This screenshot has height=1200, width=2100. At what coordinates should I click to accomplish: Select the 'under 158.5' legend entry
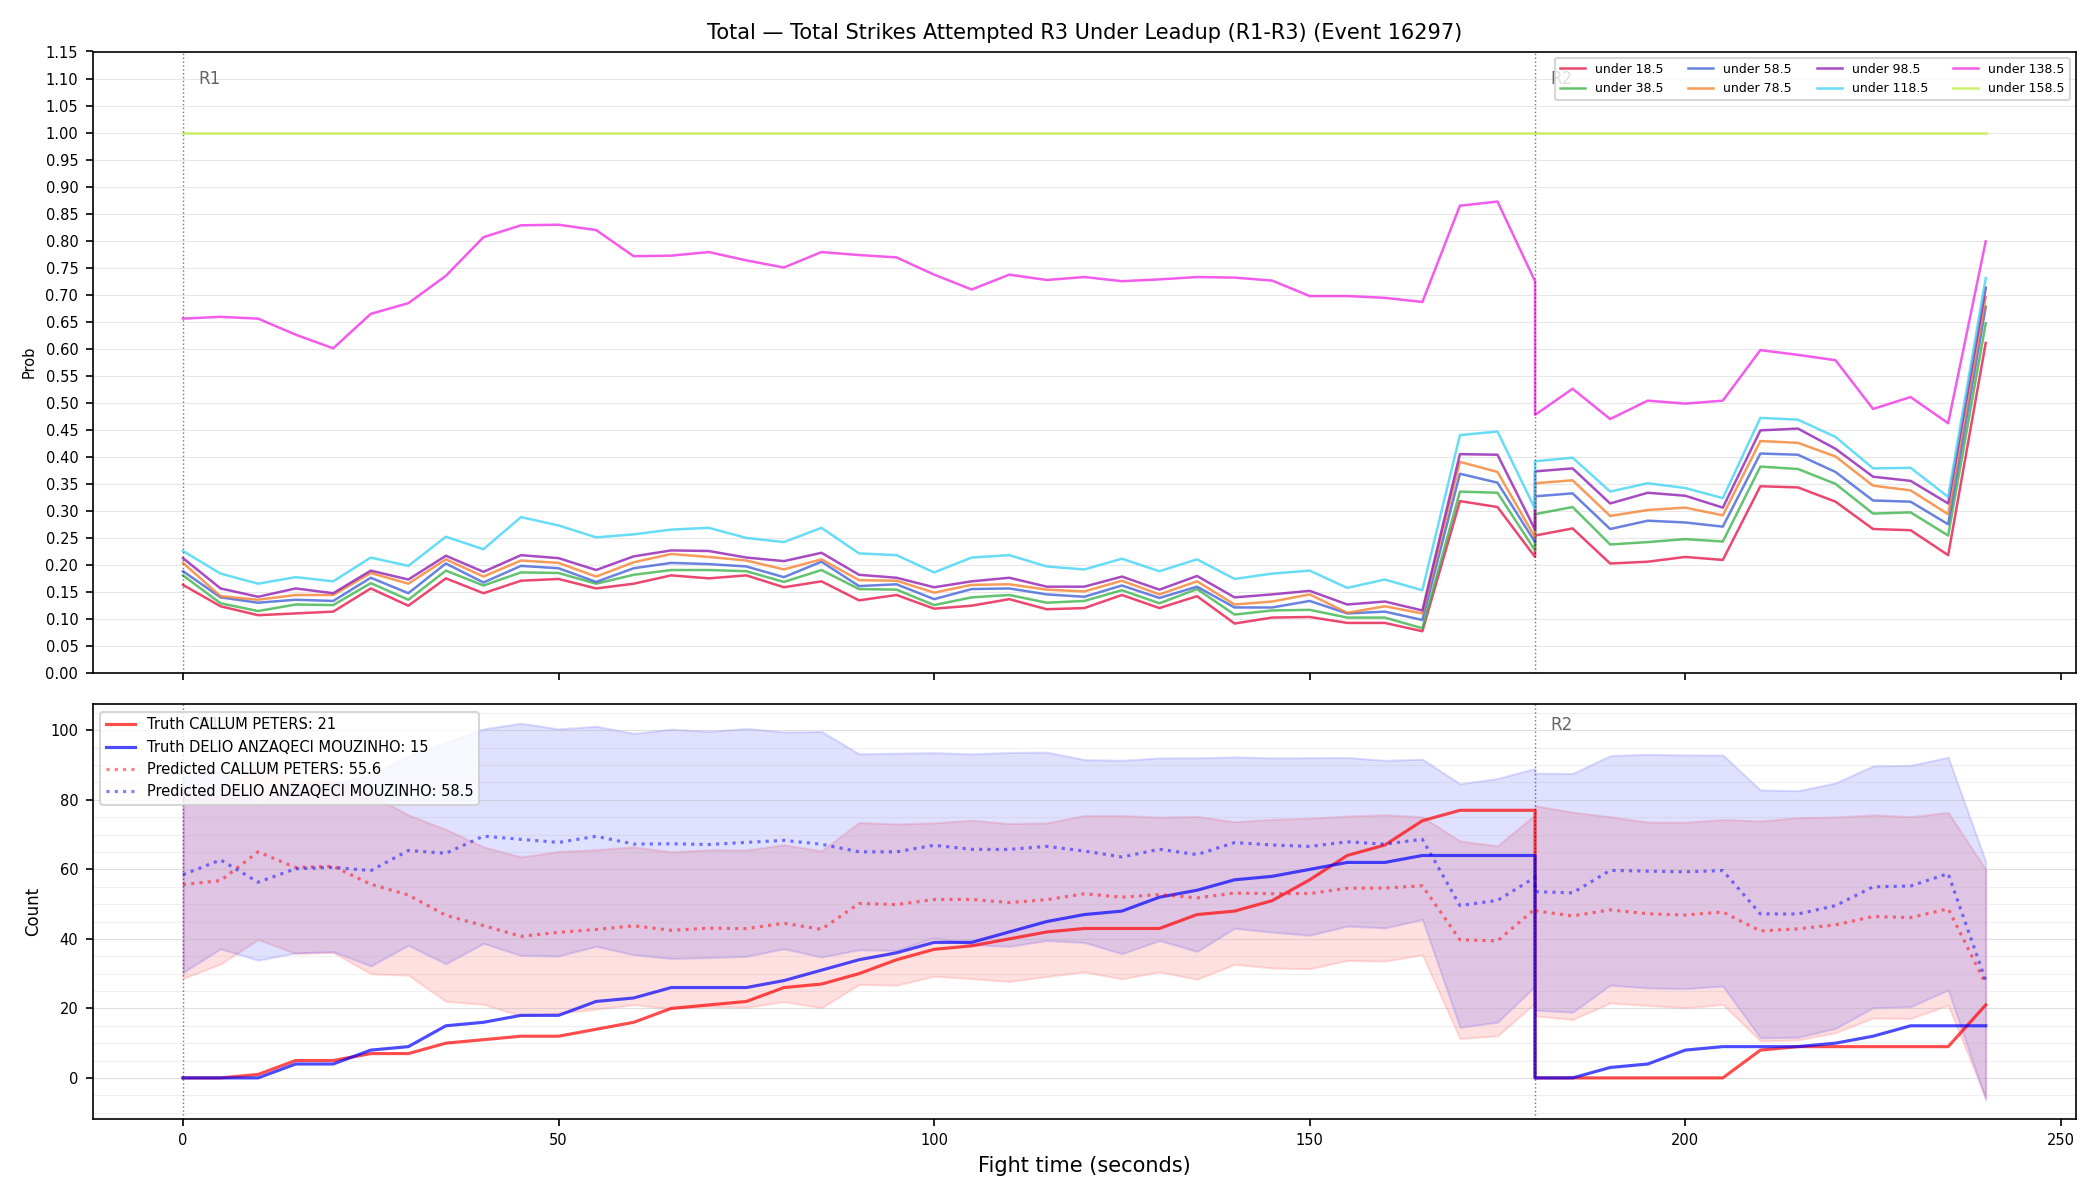click(x=2008, y=88)
